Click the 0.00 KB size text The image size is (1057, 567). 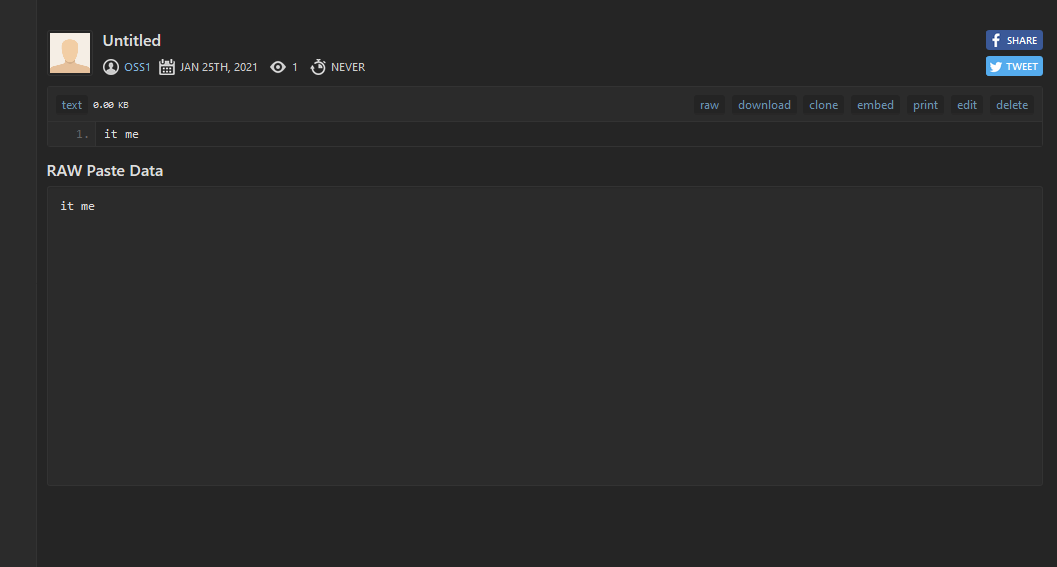pos(111,105)
